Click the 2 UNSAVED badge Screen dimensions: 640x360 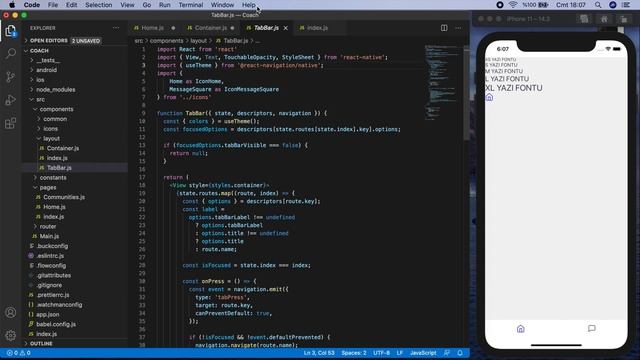click(86, 41)
